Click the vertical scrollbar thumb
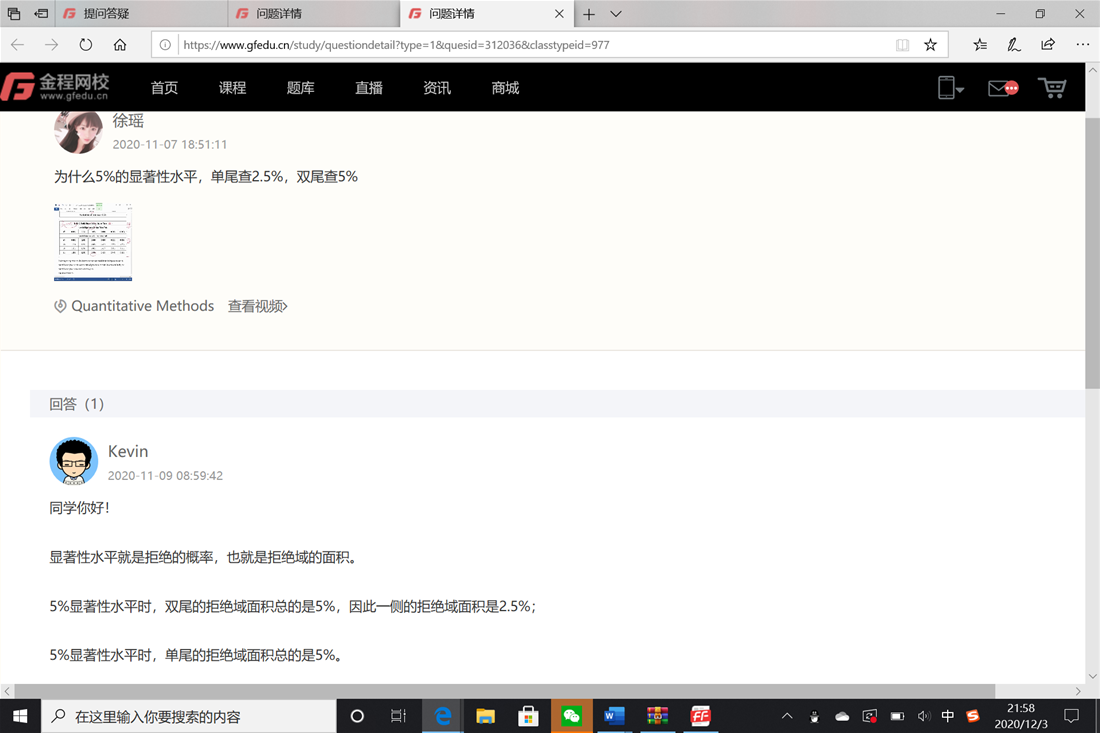 tap(1092, 253)
